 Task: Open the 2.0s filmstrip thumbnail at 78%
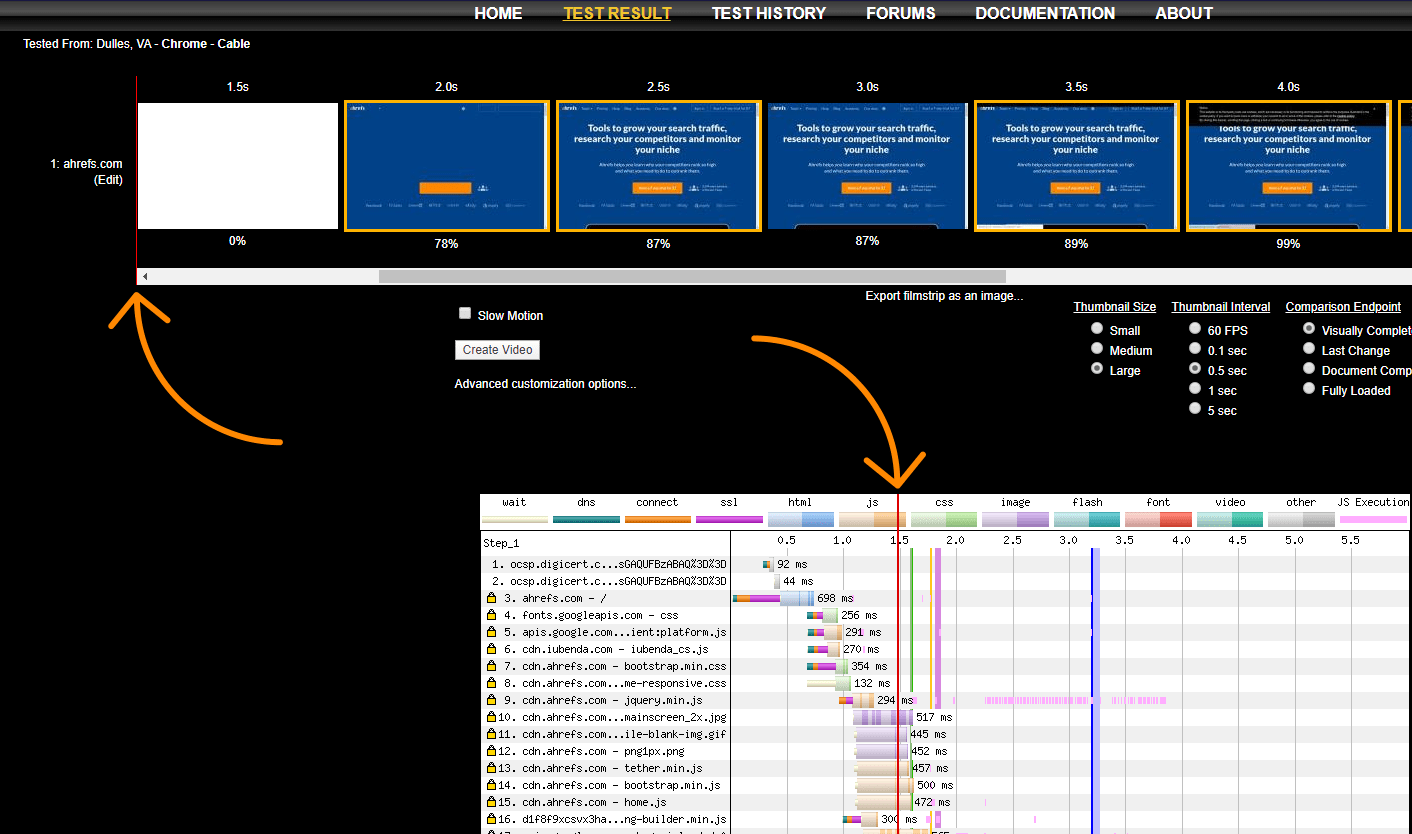coord(447,166)
